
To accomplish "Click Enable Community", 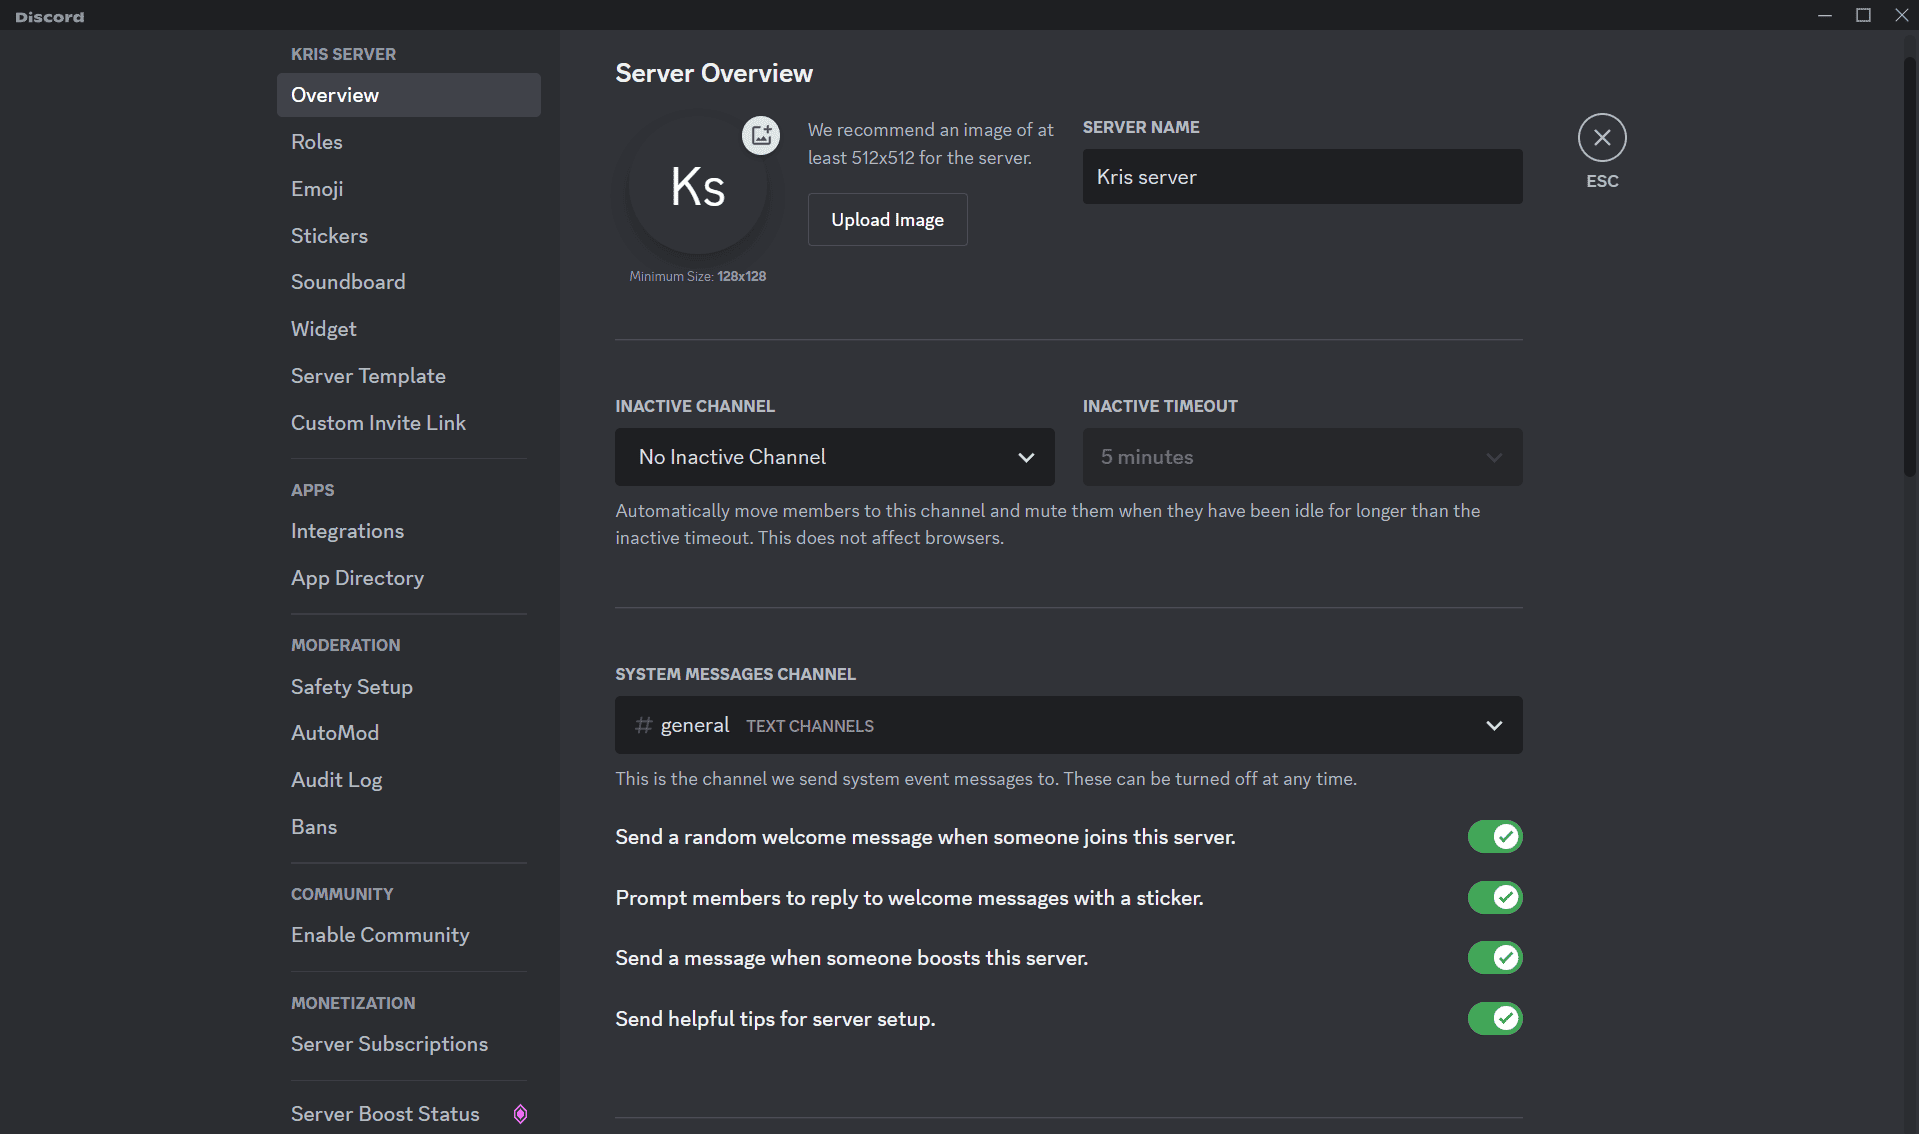I will (408, 935).
